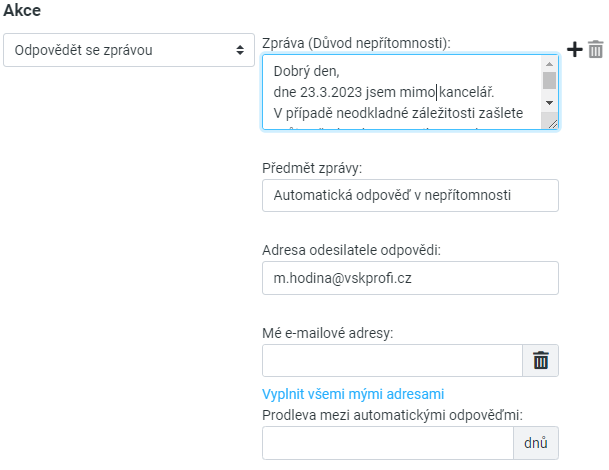Click the 'Adresa odesilatele odpovědi:' label
This screenshot has height=470, width=609.
pyautogui.click(x=350, y=250)
